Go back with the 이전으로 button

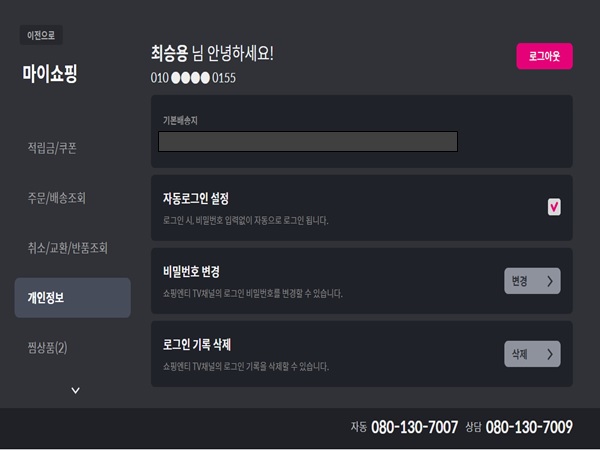(40, 35)
